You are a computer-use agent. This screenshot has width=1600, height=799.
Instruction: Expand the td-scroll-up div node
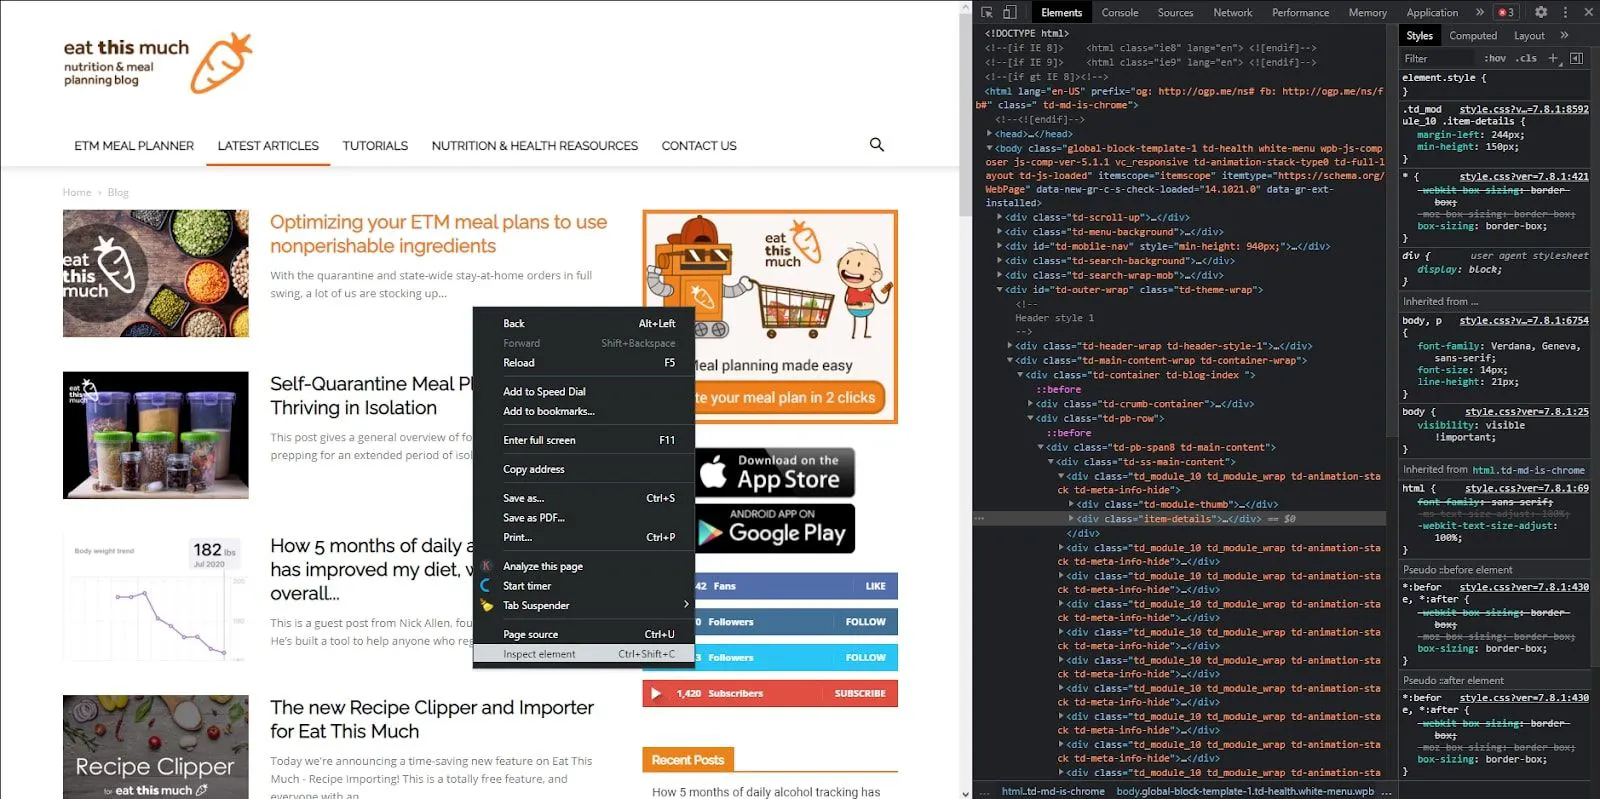click(999, 217)
